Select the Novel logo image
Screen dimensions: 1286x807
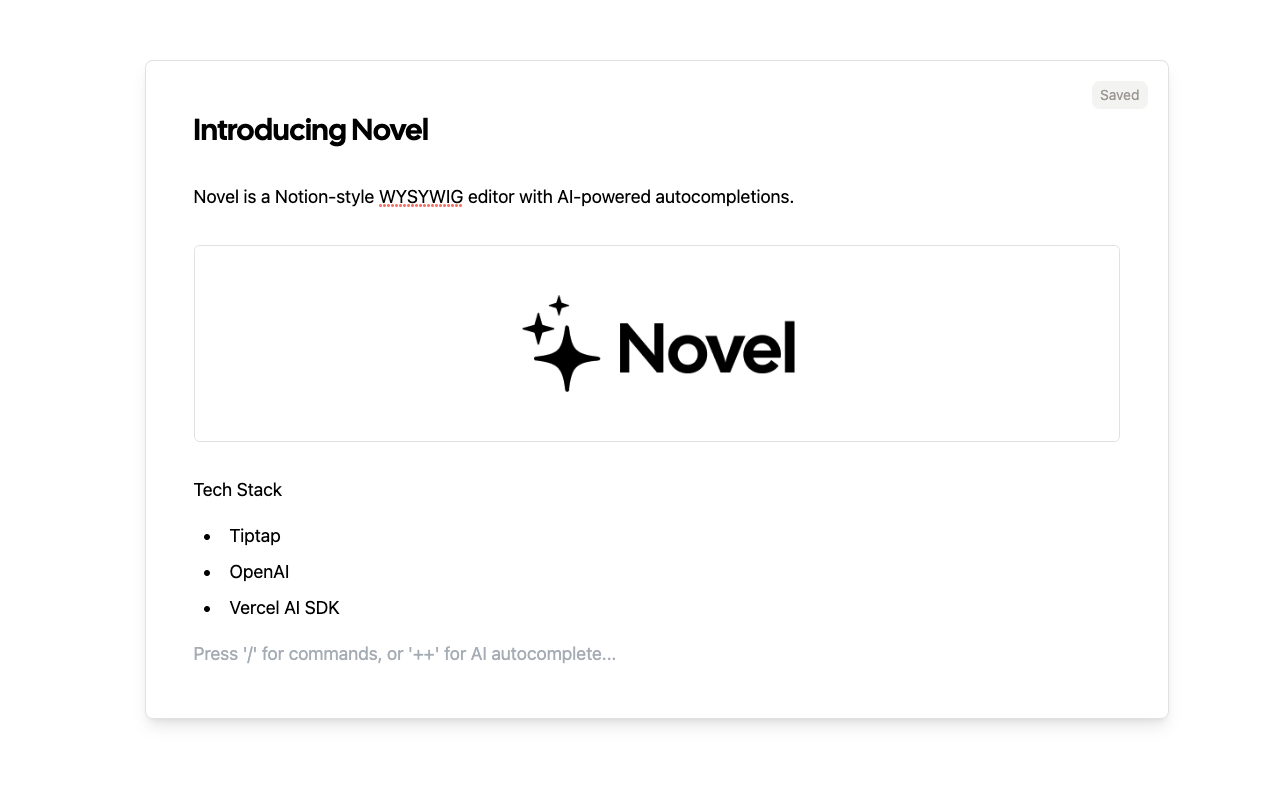pos(657,343)
